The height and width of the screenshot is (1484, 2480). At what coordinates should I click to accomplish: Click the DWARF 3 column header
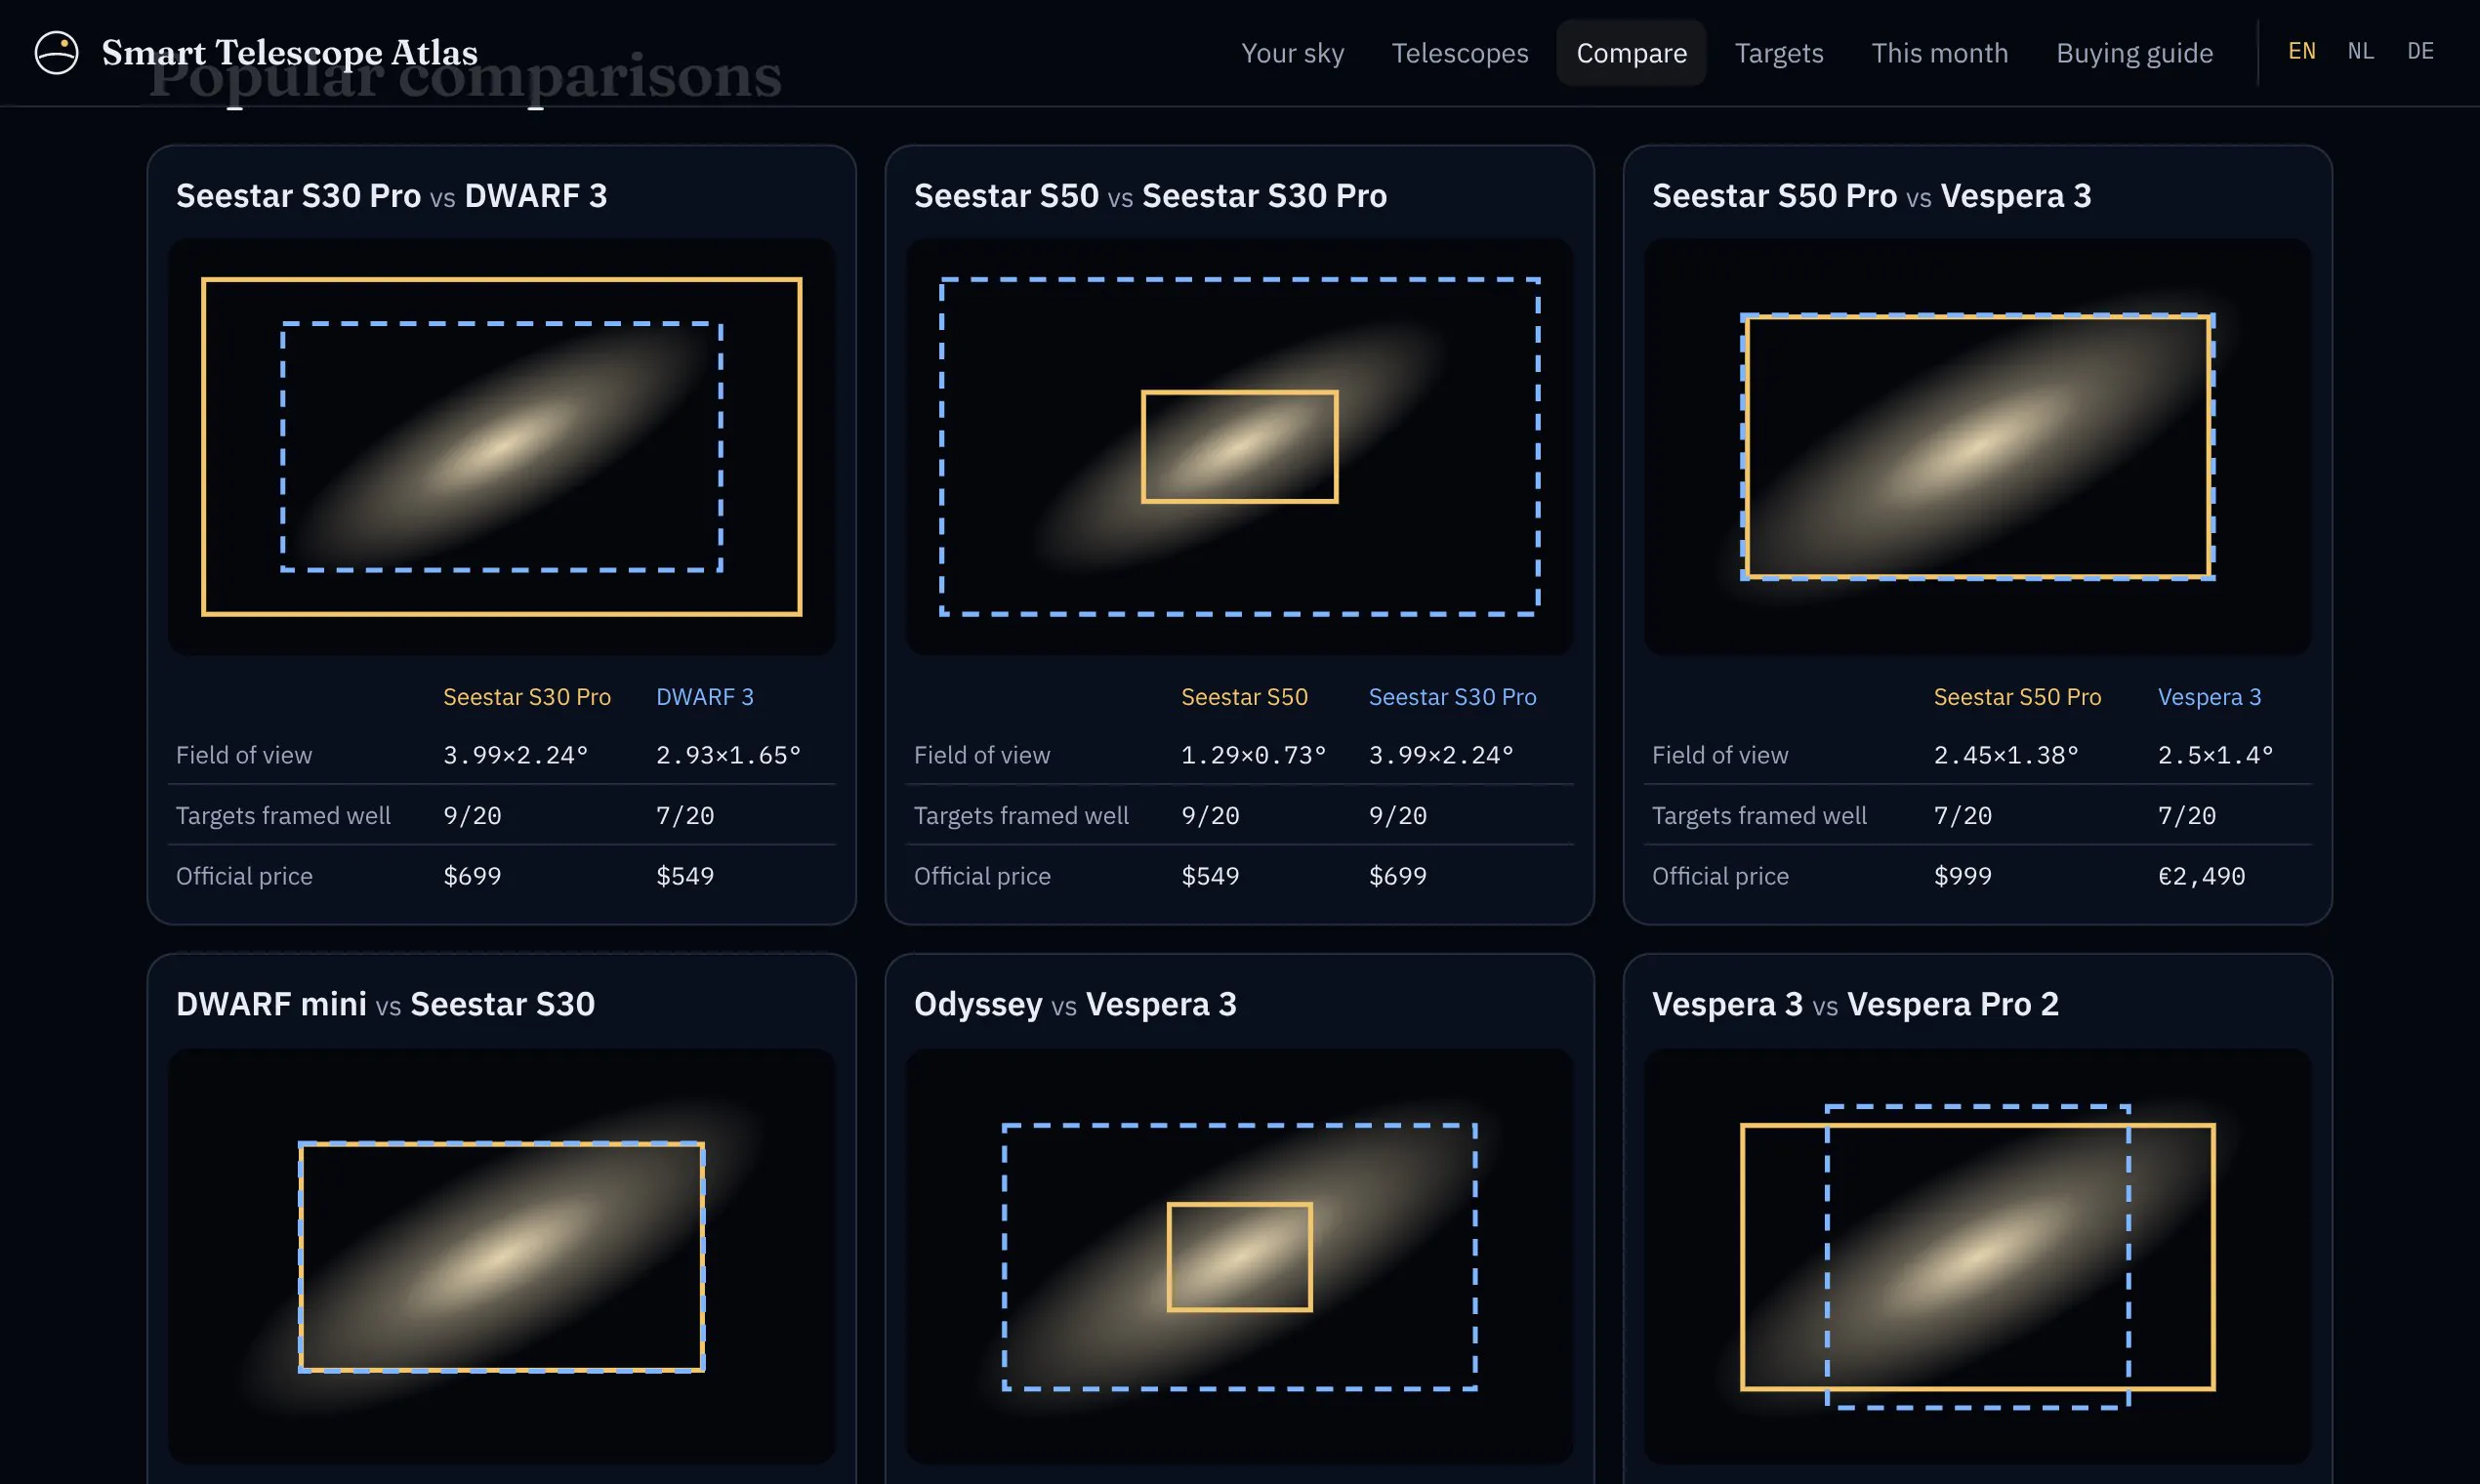[x=704, y=697]
